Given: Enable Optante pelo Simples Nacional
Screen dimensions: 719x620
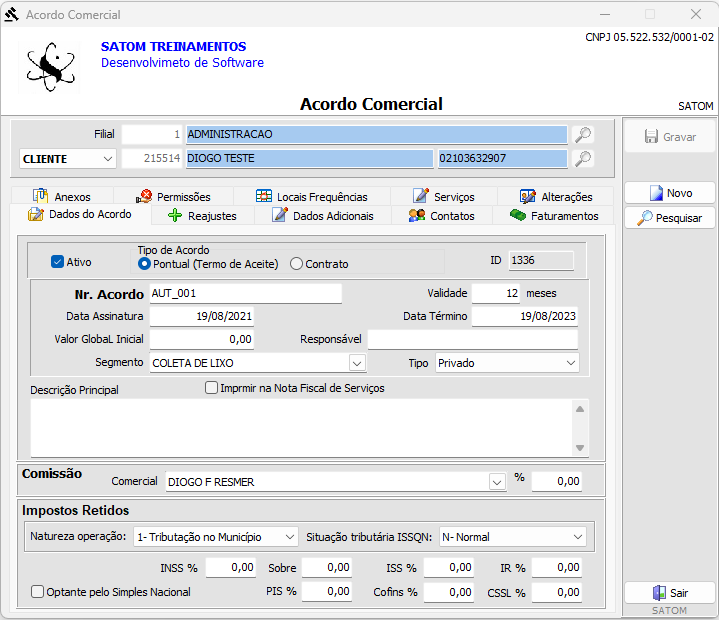Looking at the screenshot, I should pyautogui.click(x=38, y=592).
